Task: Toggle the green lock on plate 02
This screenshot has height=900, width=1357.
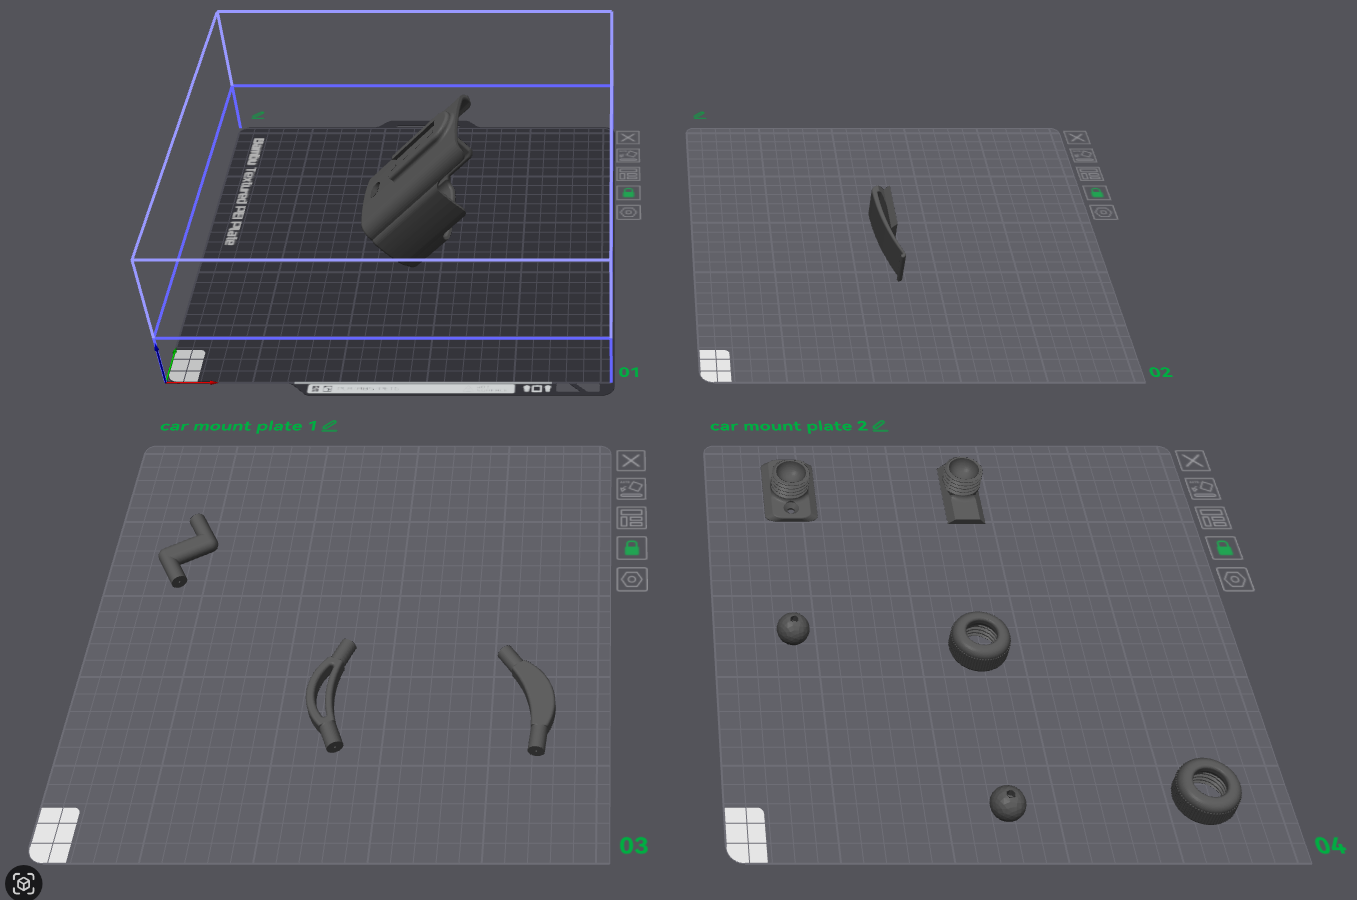Action: (x=1096, y=193)
